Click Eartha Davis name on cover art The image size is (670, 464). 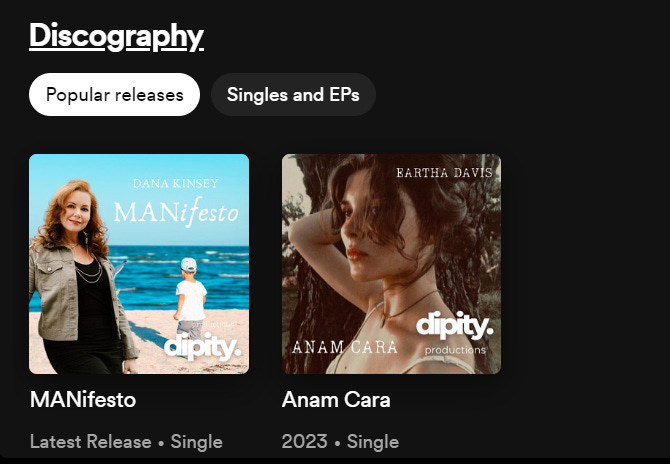point(444,173)
